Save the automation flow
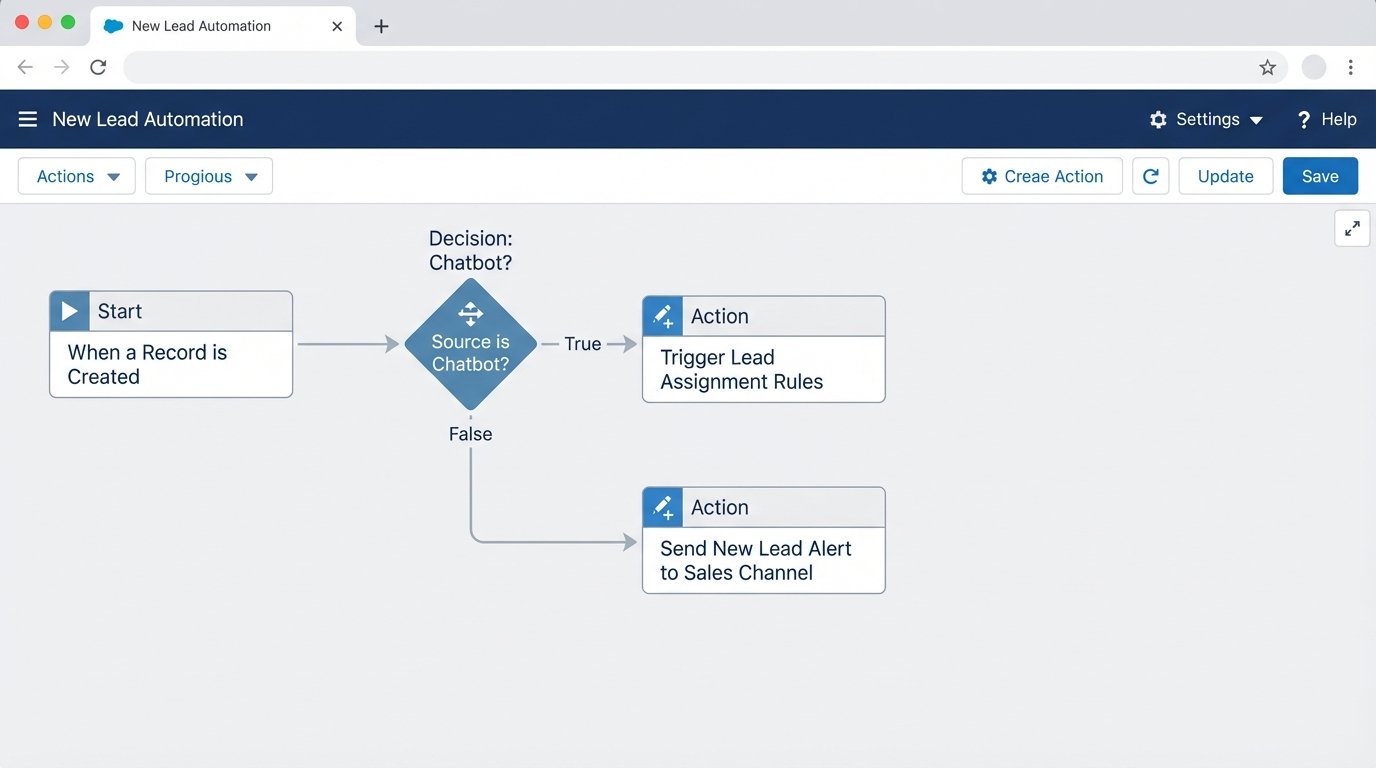1376x768 pixels. pos(1320,176)
